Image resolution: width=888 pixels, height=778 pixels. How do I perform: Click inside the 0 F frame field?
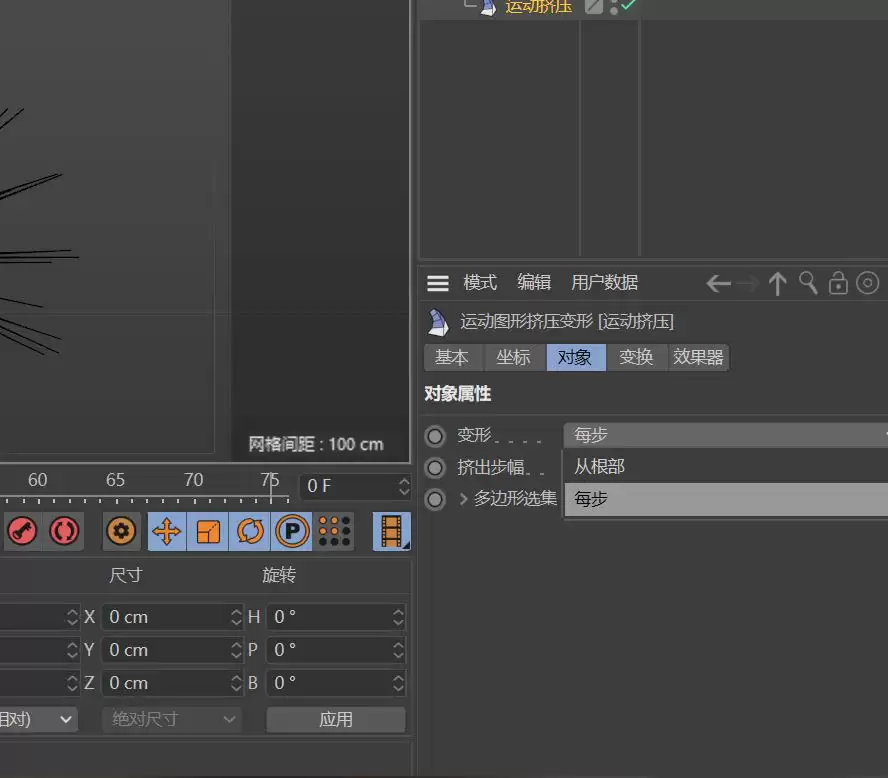point(340,486)
